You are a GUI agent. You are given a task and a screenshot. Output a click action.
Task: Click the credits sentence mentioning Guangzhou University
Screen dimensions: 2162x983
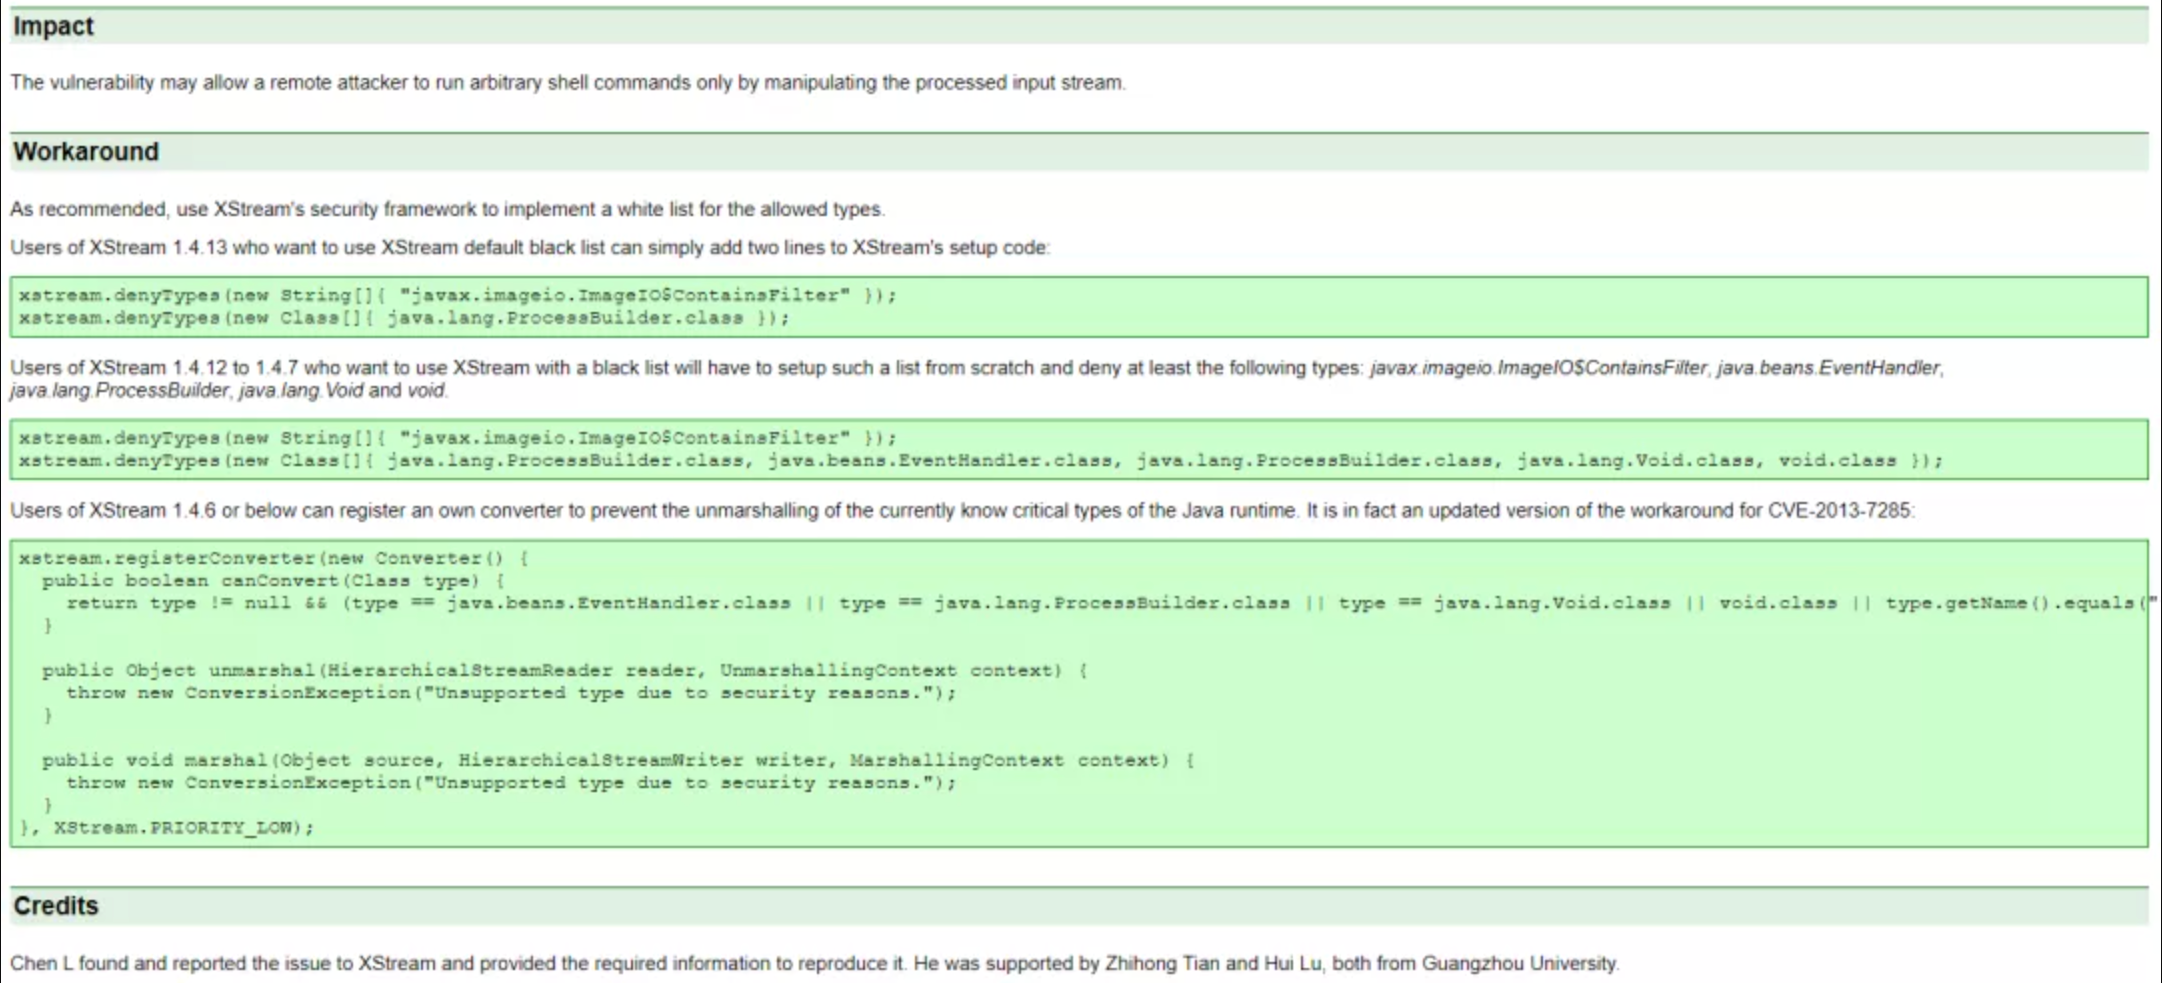814,964
